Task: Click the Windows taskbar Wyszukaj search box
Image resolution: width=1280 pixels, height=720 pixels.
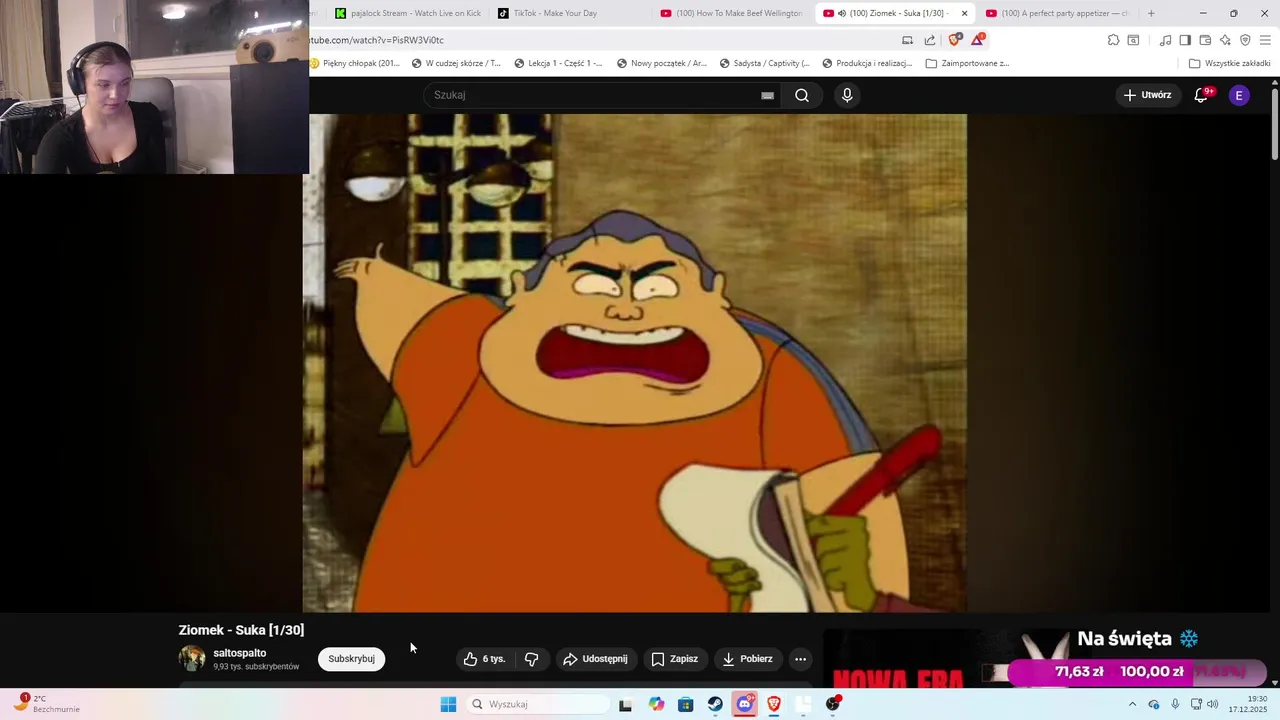Action: [x=537, y=704]
